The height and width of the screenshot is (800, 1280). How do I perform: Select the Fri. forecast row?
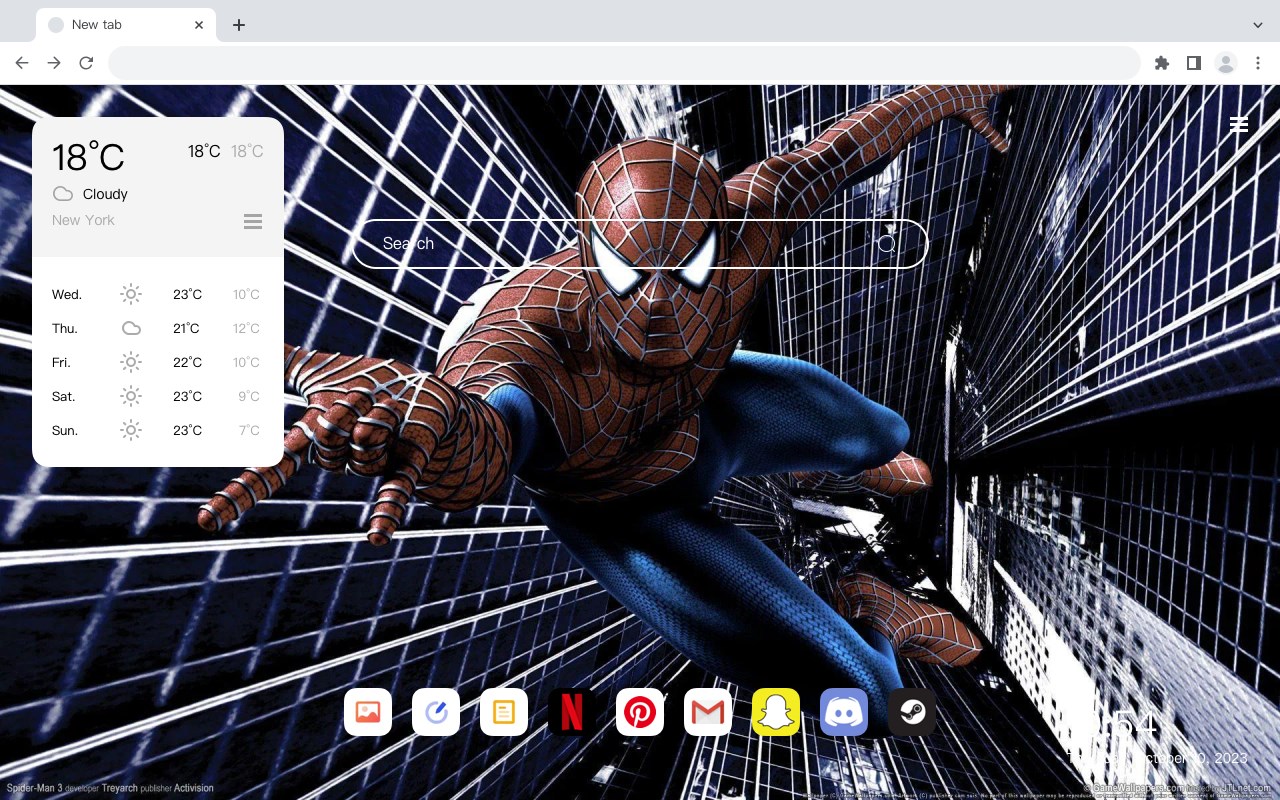(158, 362)
